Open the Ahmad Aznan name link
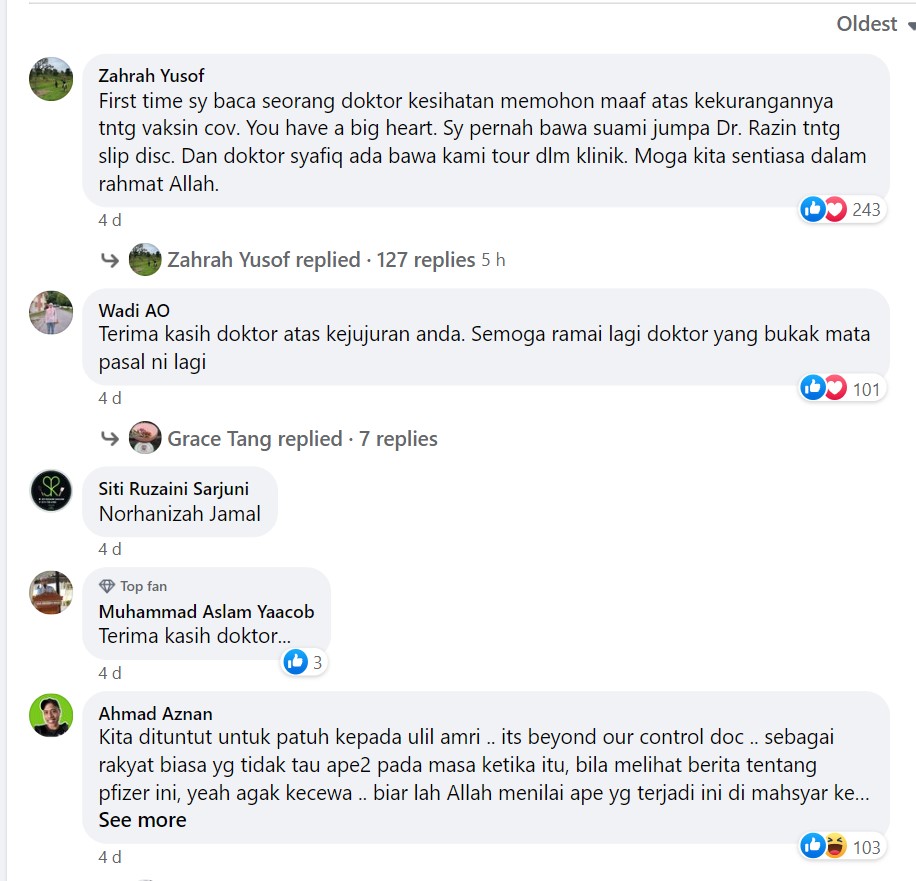This screenshot has height=881, width=916. pos(155,713)
